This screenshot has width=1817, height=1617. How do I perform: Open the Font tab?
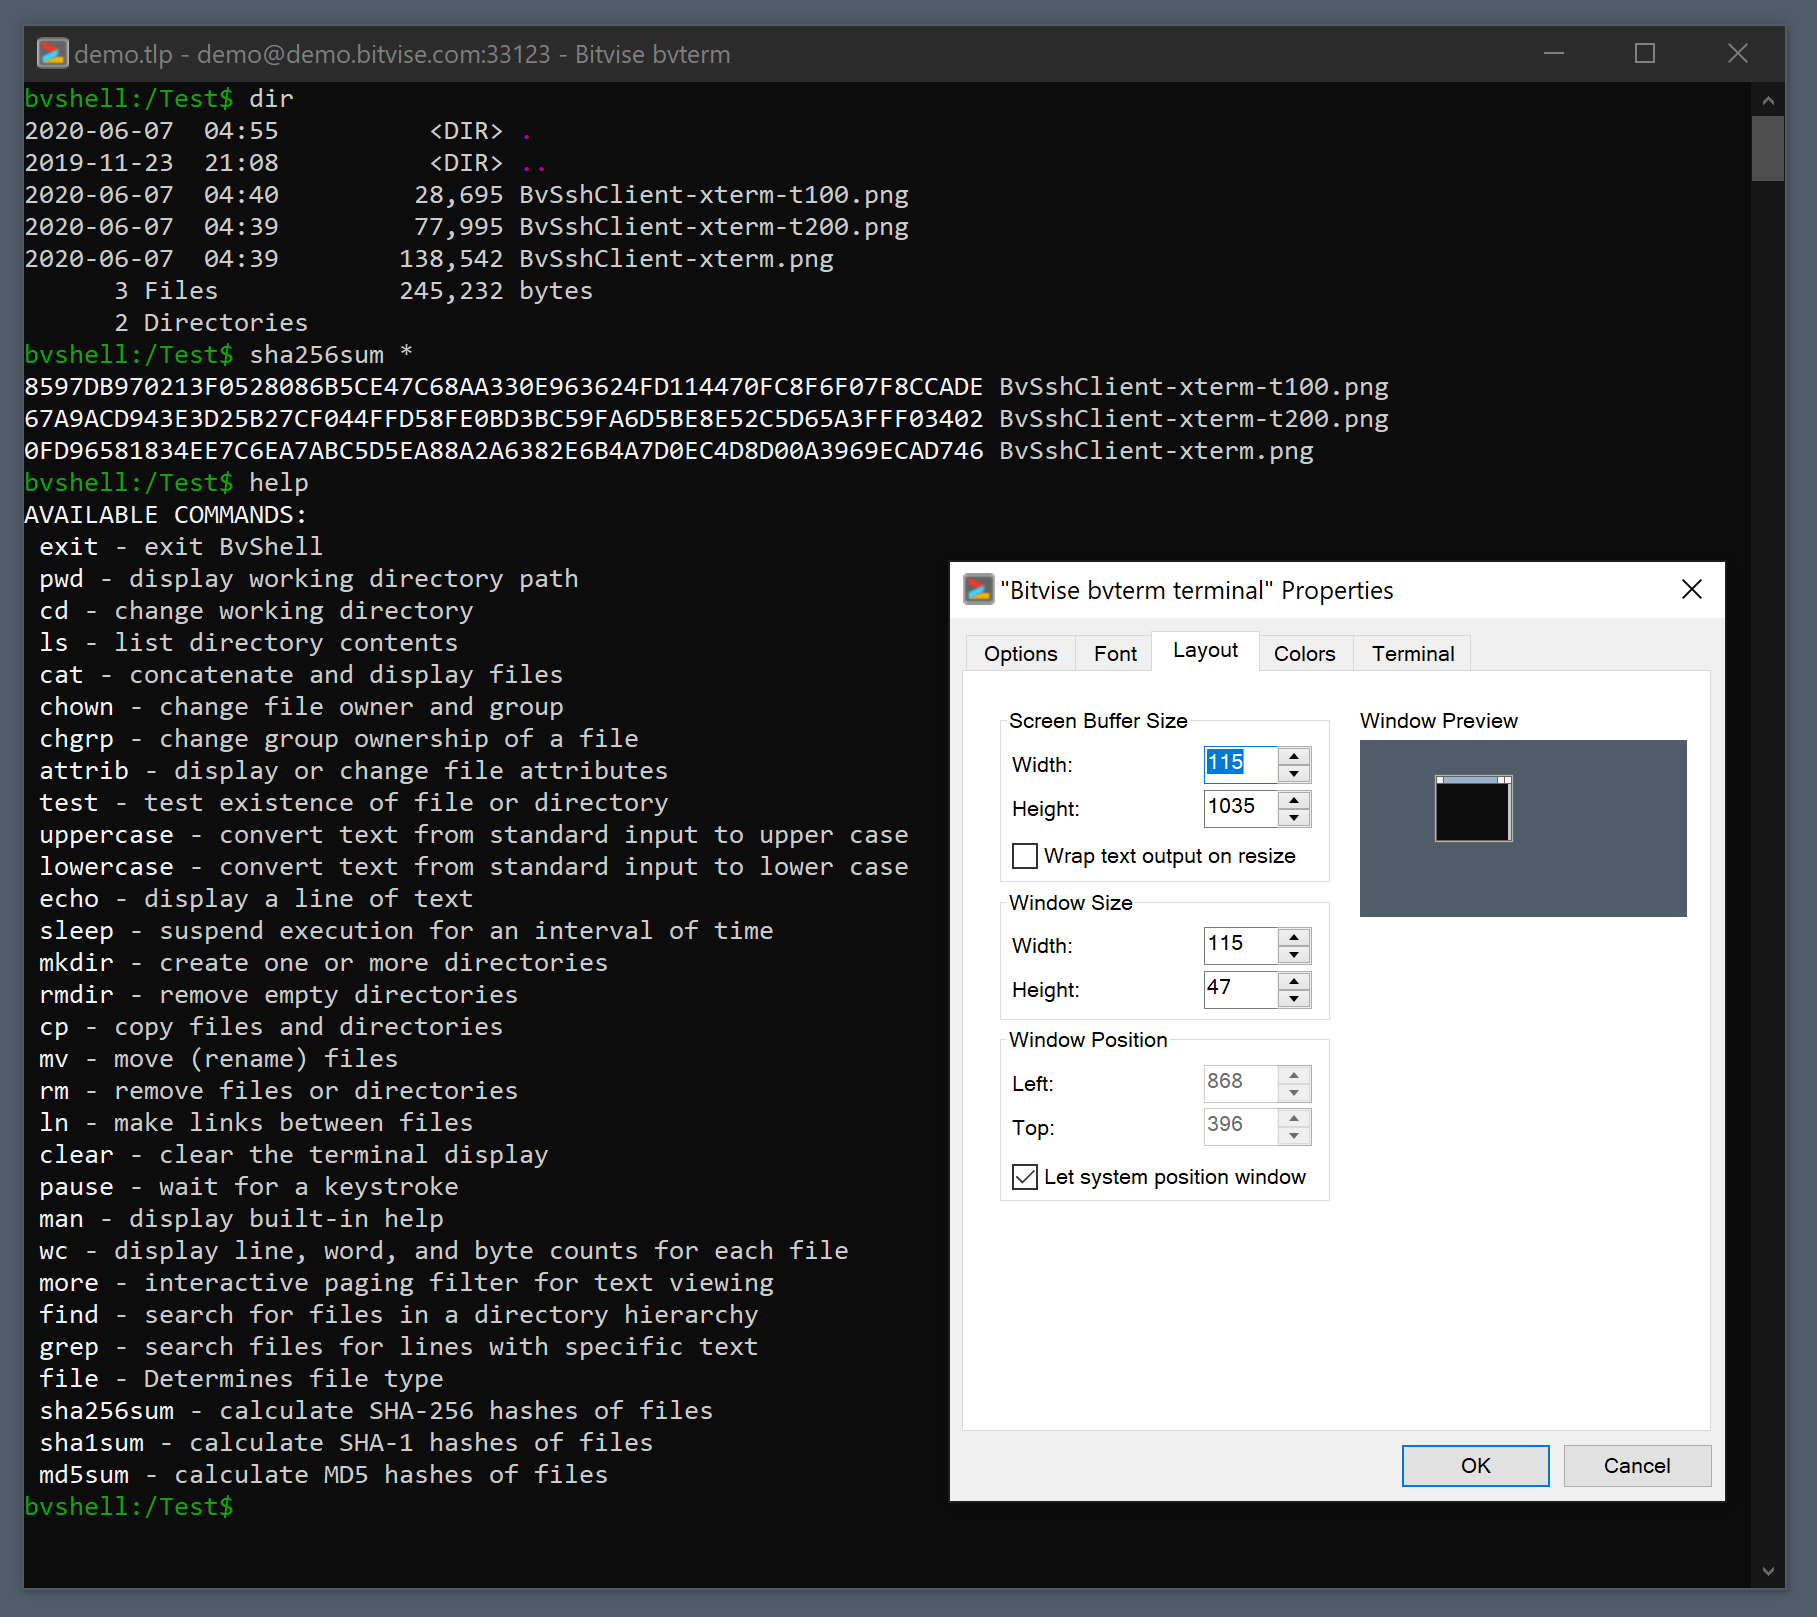click(1113, 653)
